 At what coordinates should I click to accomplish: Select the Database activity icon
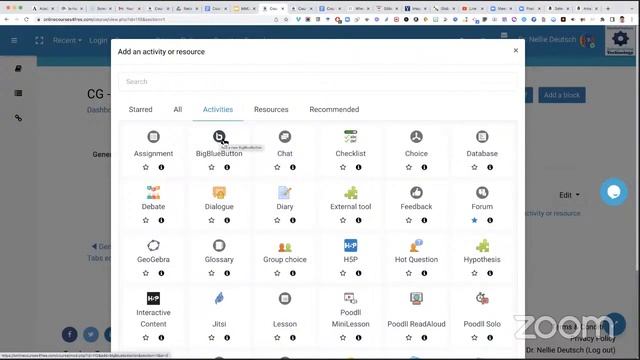(482, 137)
